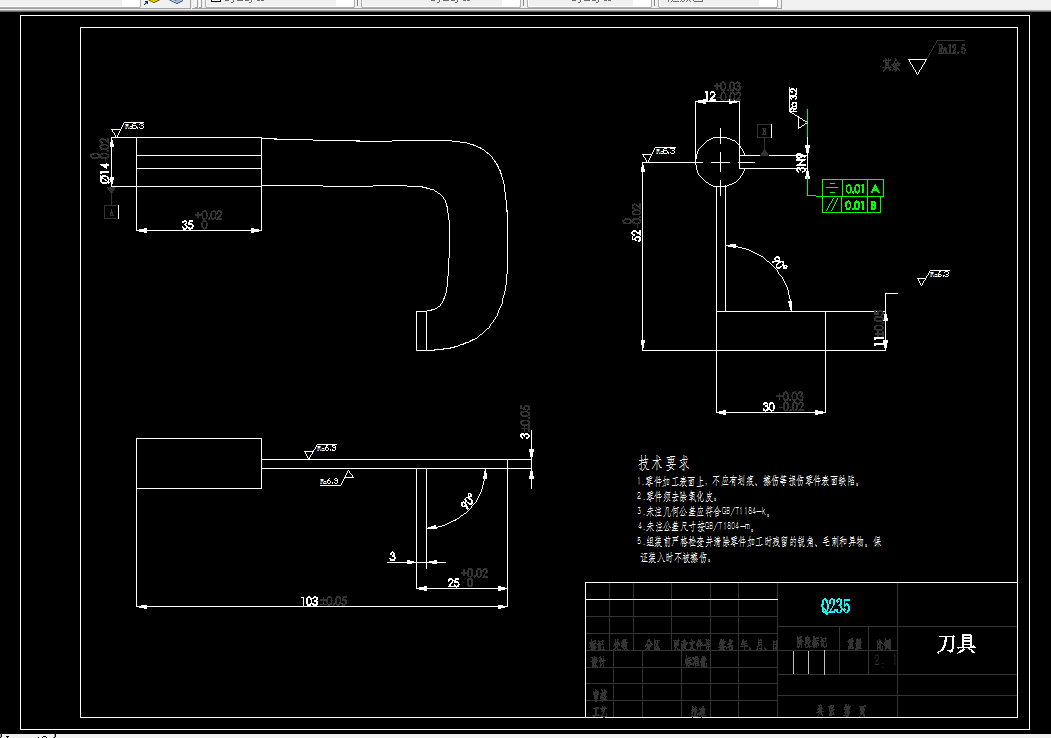Select the 技术要求 heading text
The image size is (1051, 738).
(x=664, y=463)
